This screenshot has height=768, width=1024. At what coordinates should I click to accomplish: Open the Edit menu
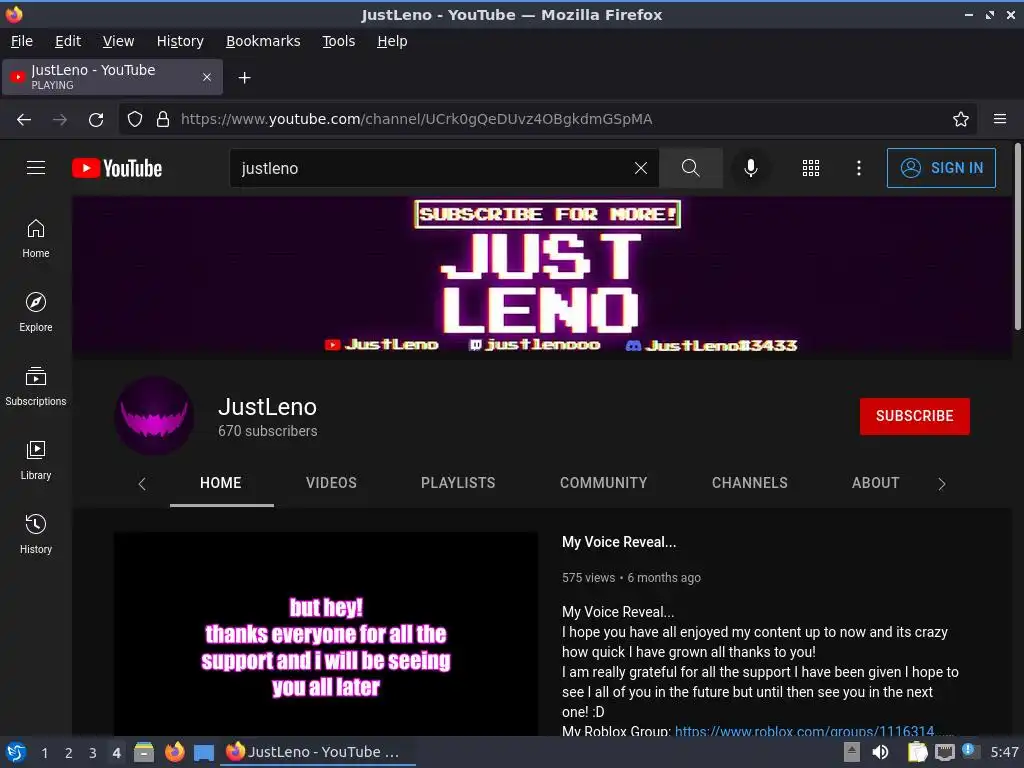coord(68,41)
